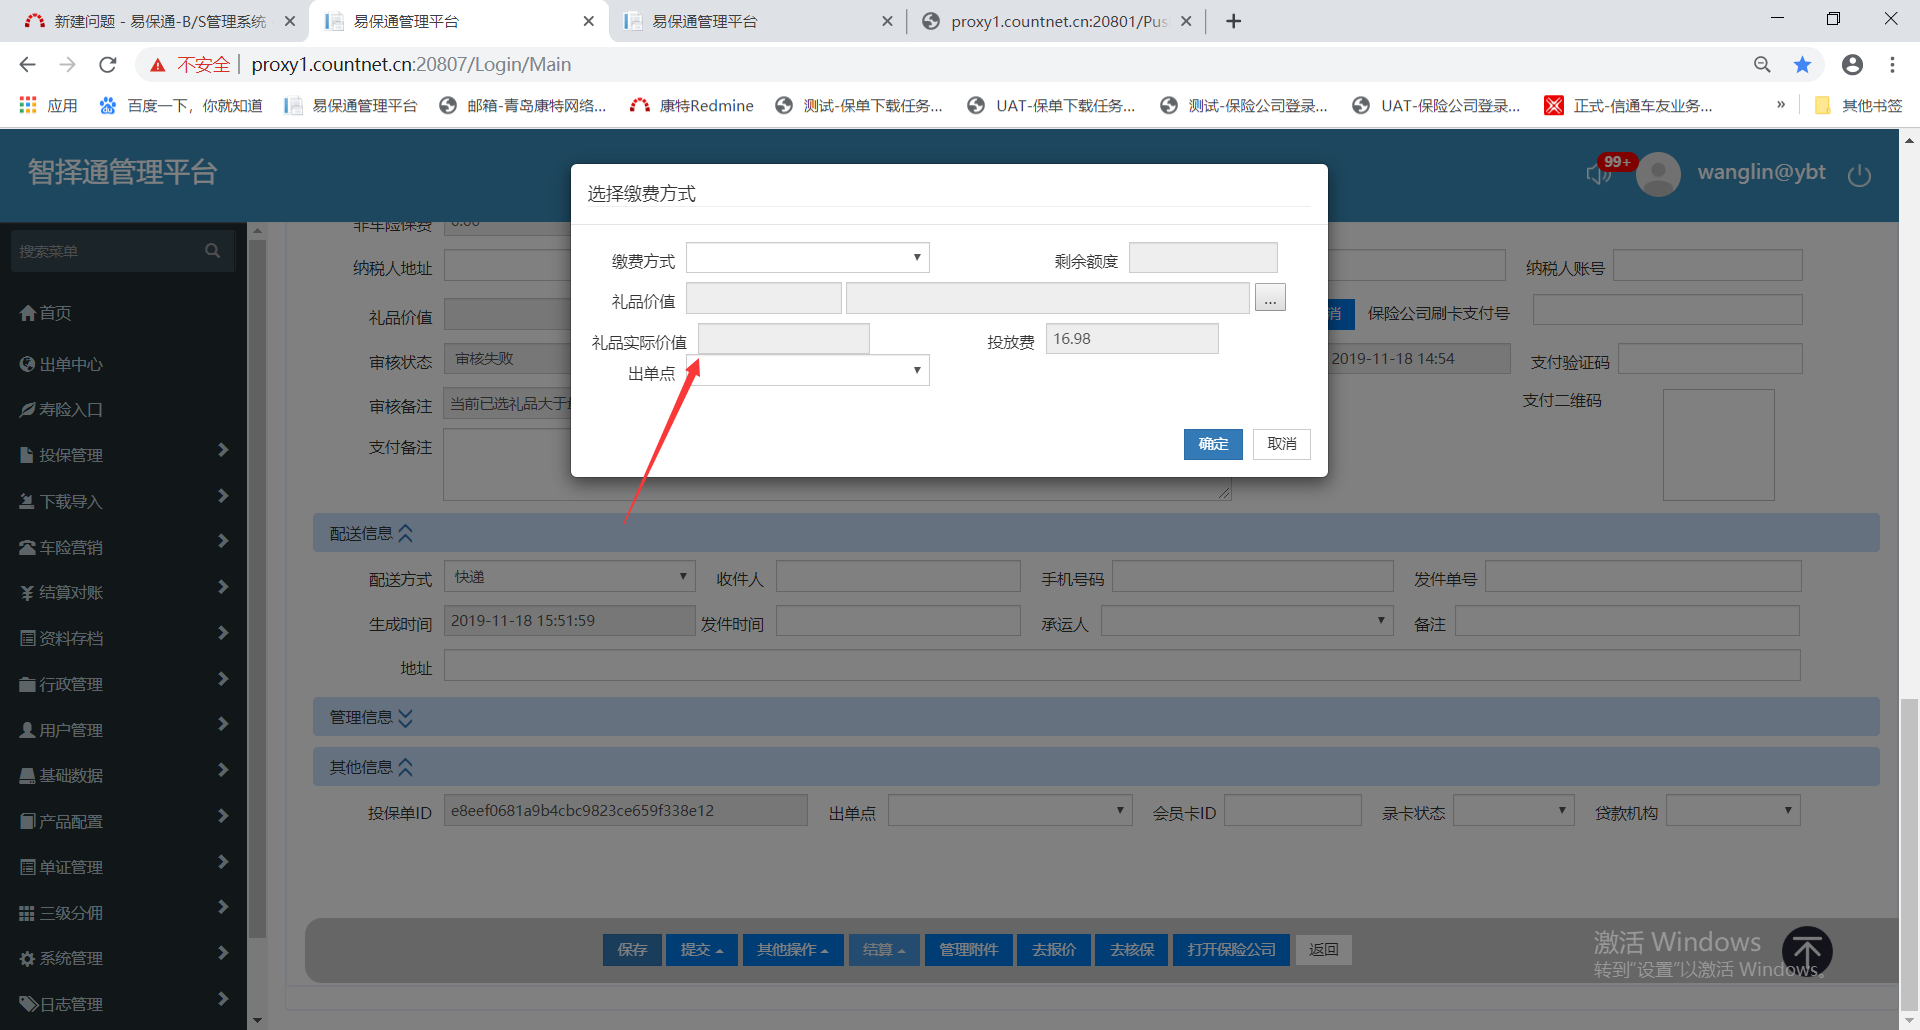Screen dimensions: 1920x1030
Task: Open the 缴费方式 dropdown in the dialog
Action: coord(808,258)
